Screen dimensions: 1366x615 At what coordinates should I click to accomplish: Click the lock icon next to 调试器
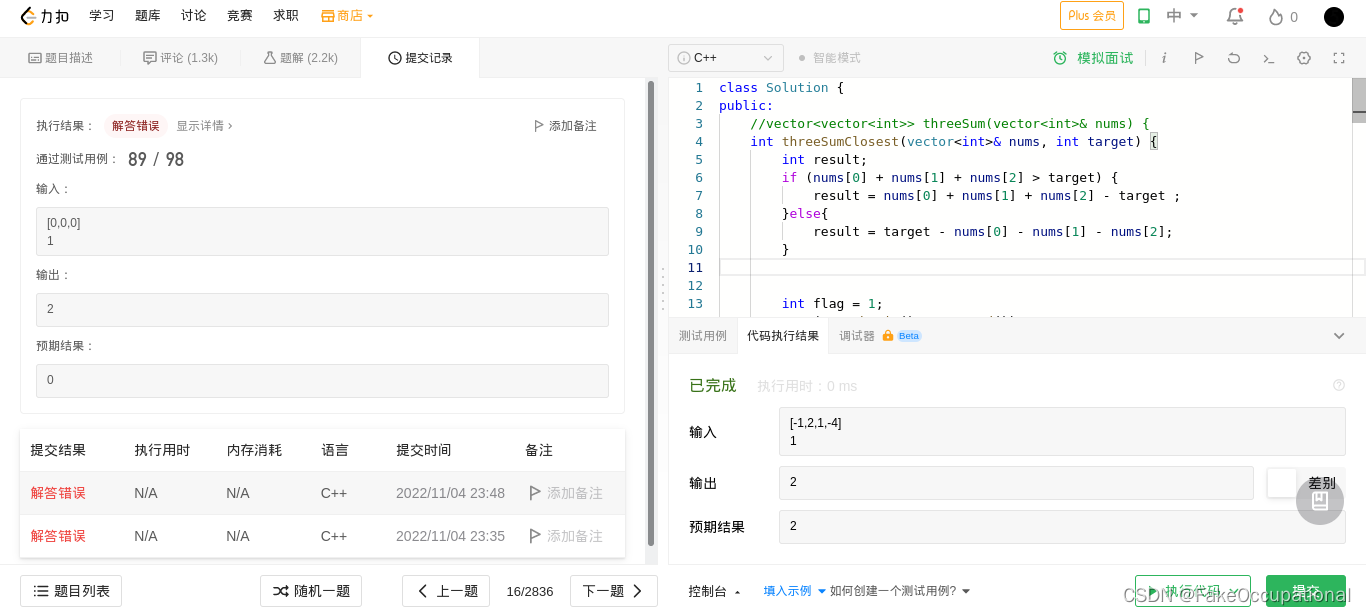888,336
